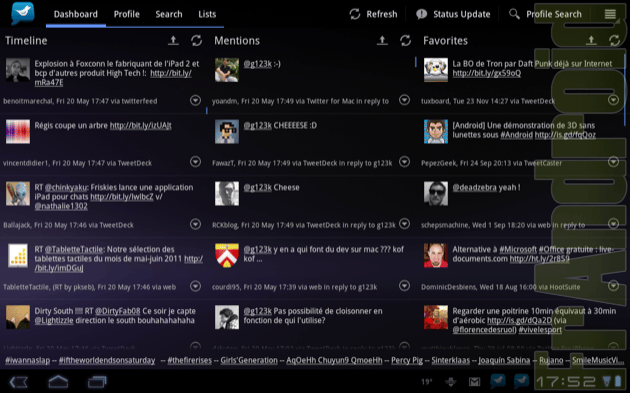Open link http://is.gd/dQa2D
630x393 pixels.
tap(519, 320)
